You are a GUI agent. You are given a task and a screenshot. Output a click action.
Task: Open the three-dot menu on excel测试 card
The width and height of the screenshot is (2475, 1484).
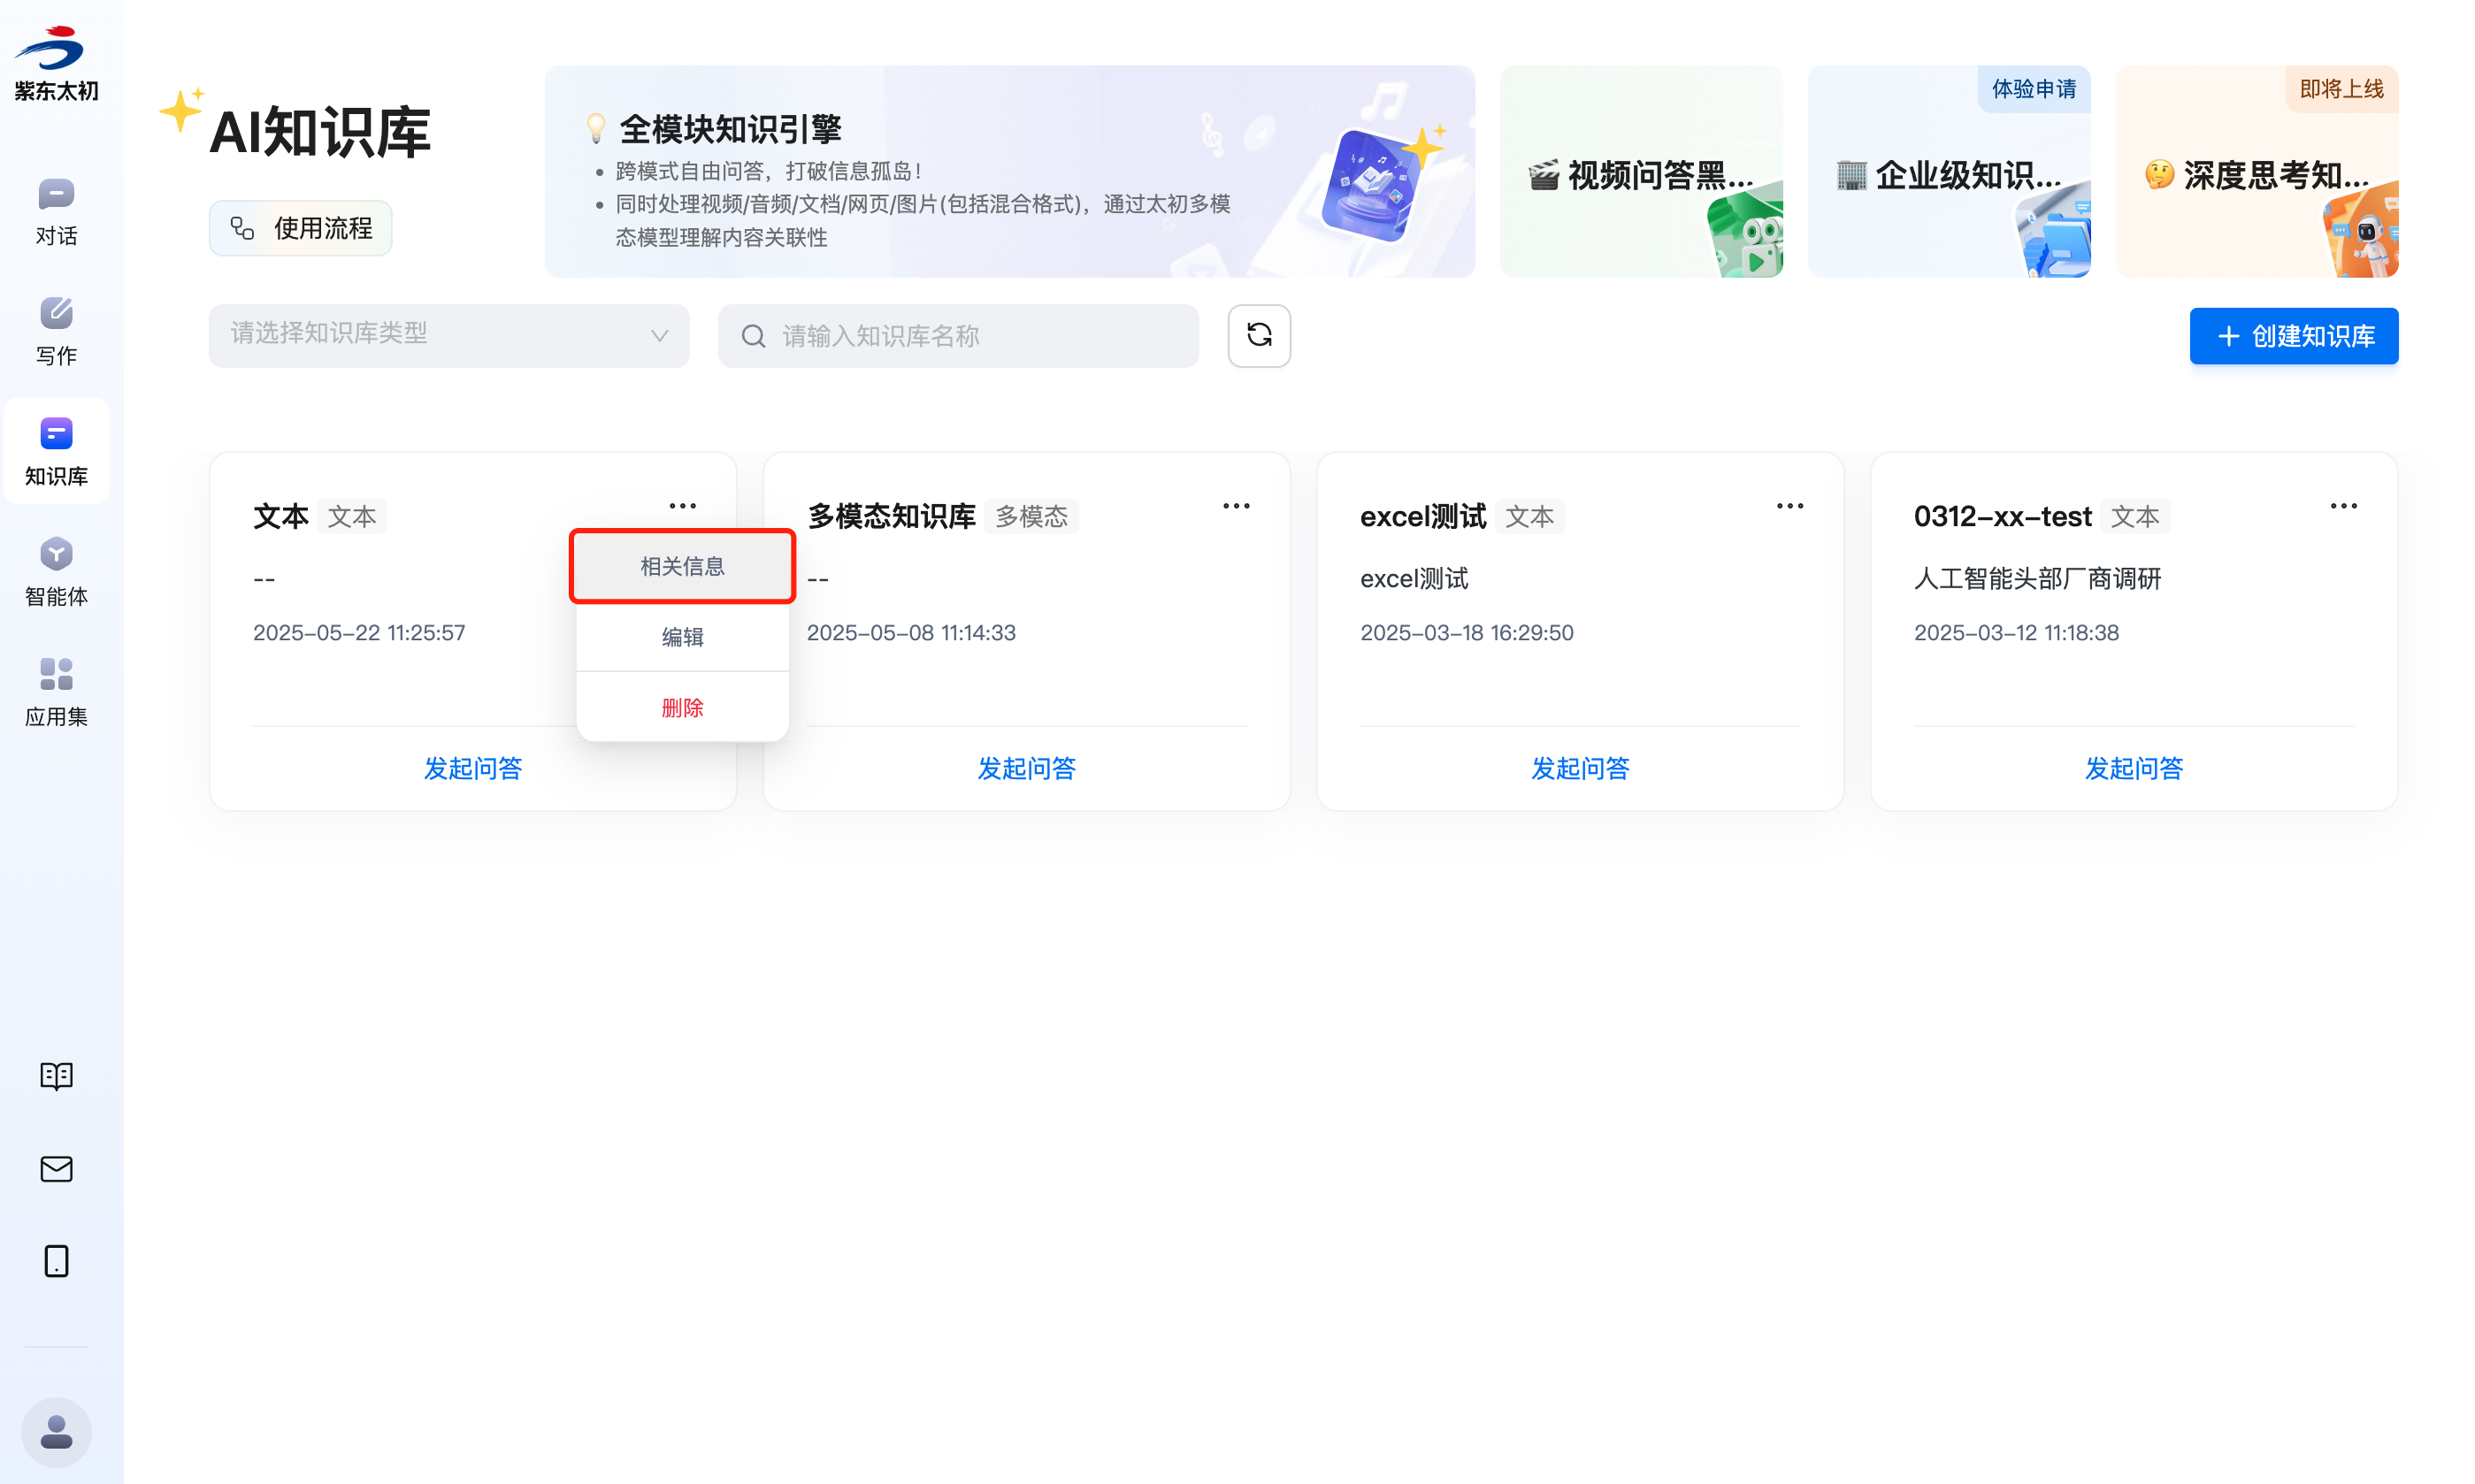click(x=1789, y=506)
